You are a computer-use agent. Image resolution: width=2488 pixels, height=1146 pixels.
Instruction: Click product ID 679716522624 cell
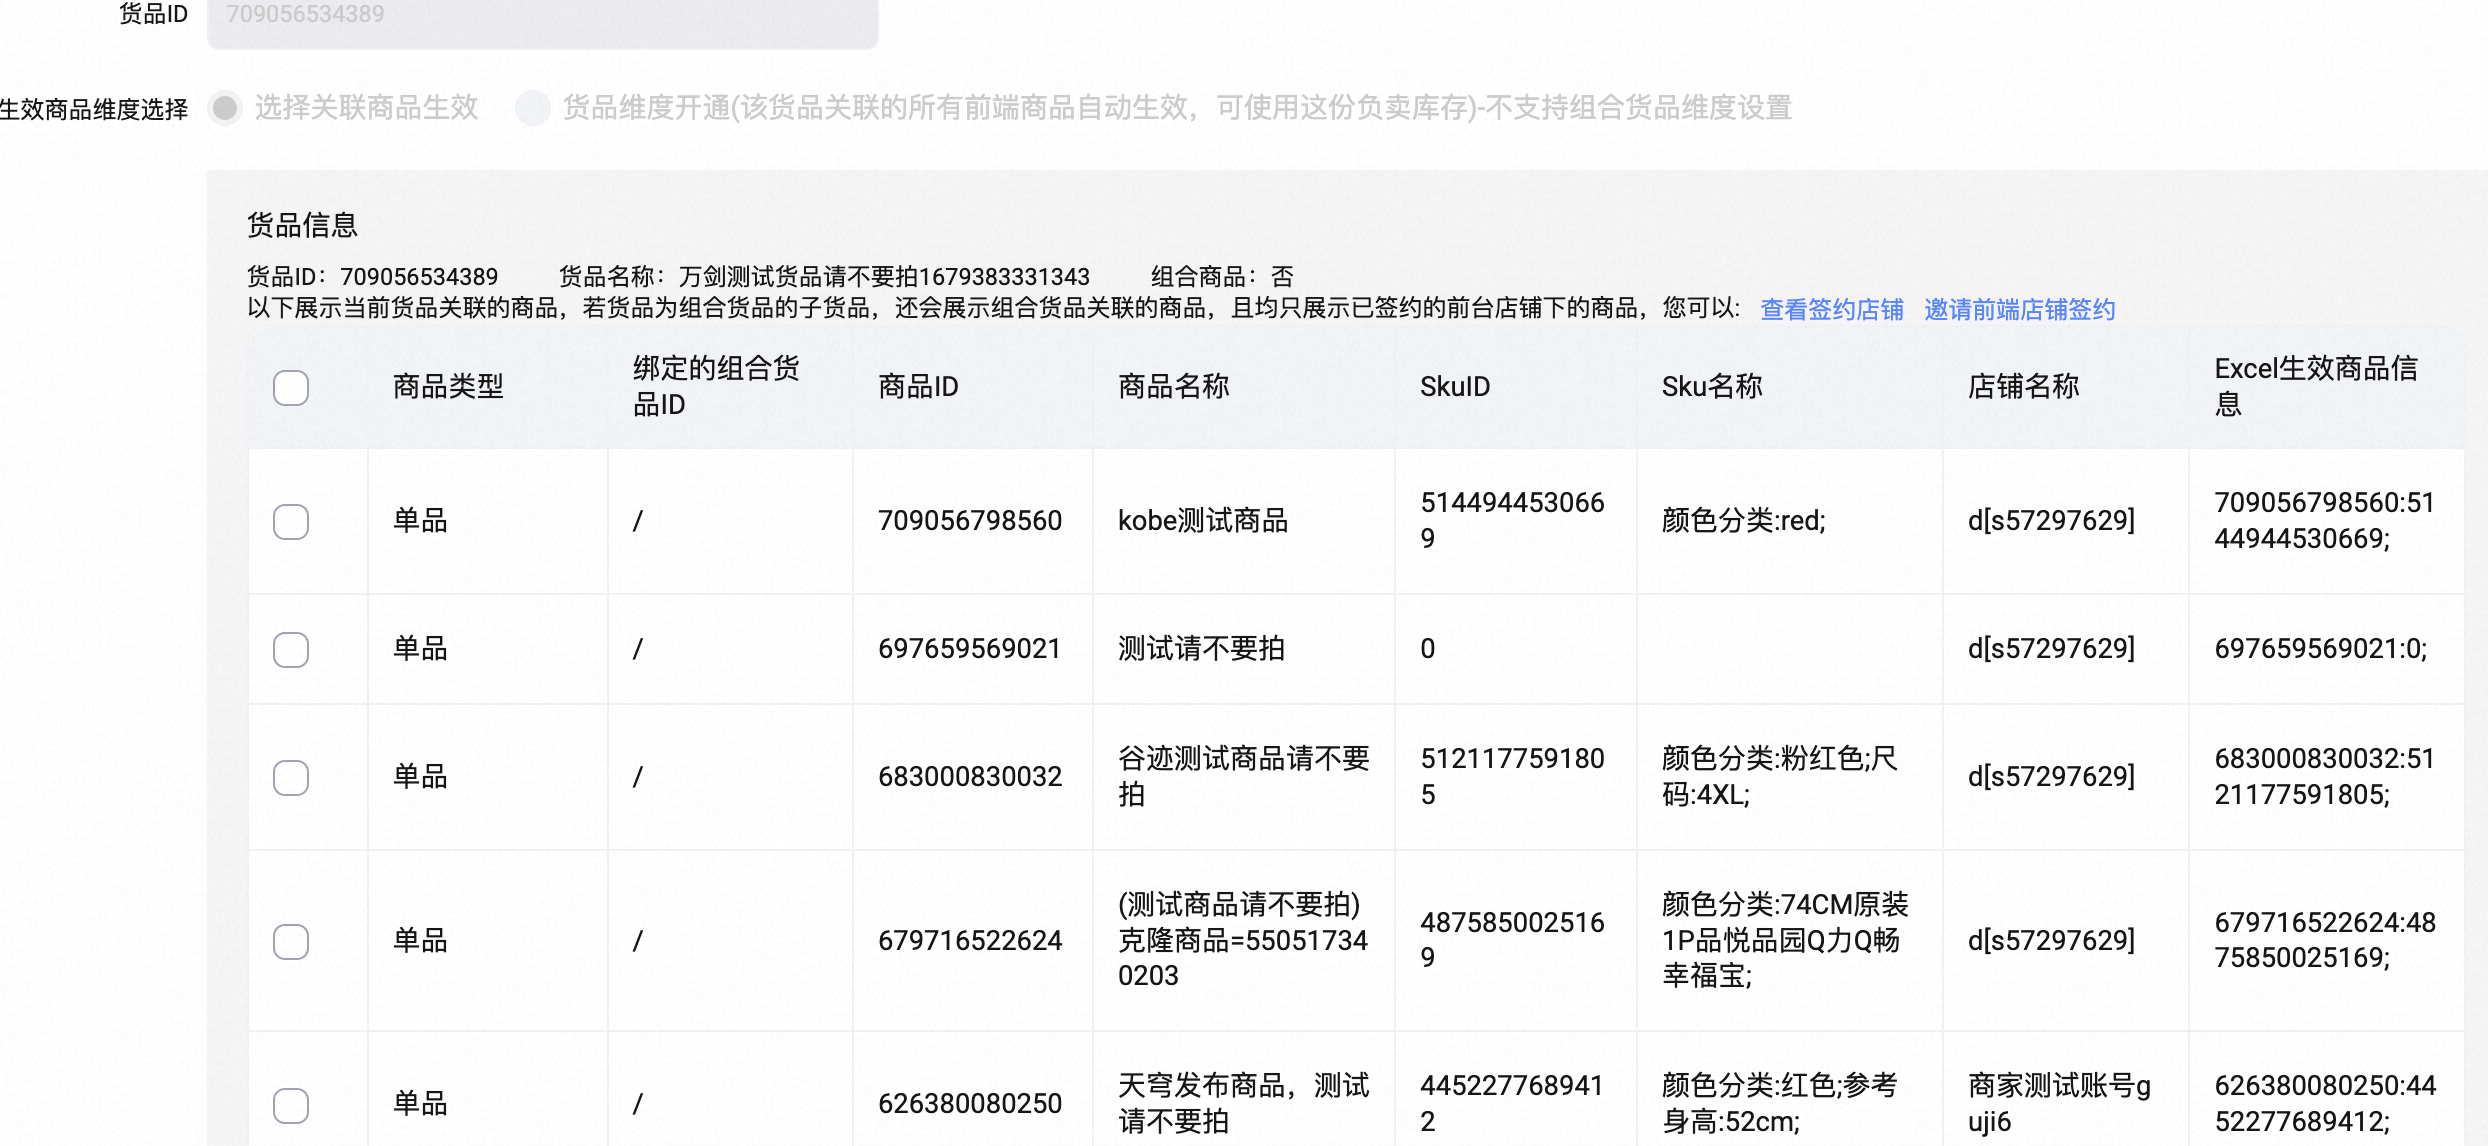[x=970, y=940]
